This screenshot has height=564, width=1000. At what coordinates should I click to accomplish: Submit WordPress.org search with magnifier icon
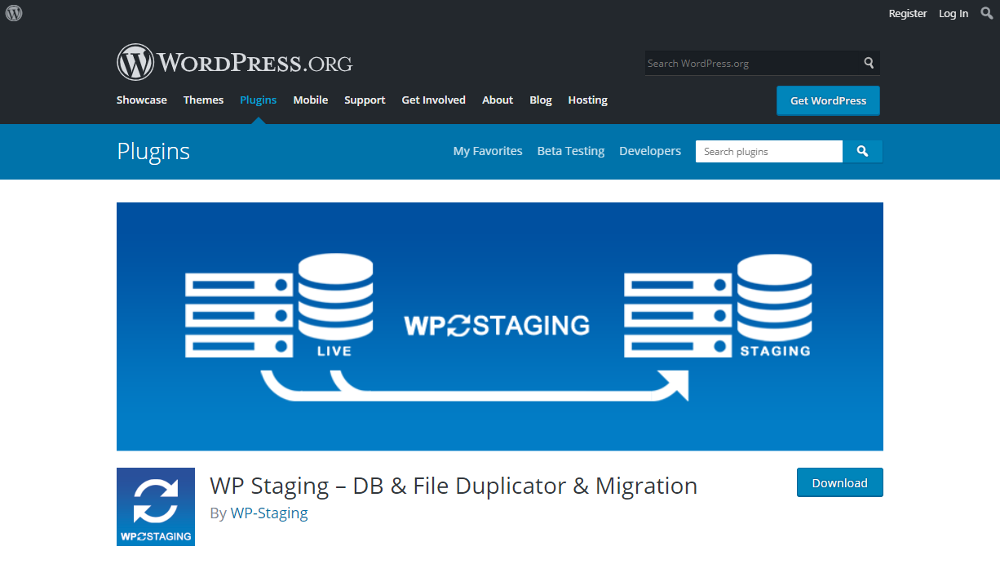869,63
